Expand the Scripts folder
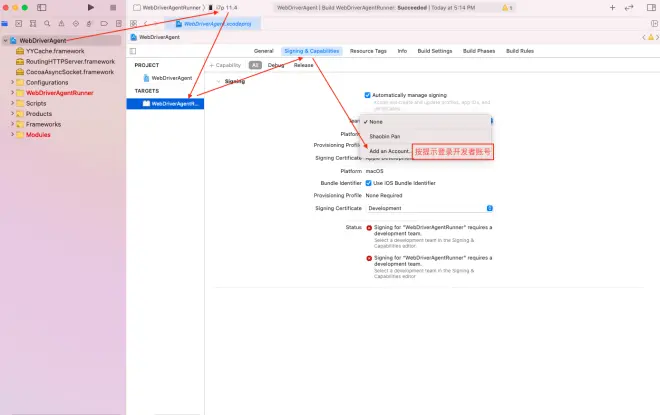The width and height of the screenshot is (660, 415). 12,103
